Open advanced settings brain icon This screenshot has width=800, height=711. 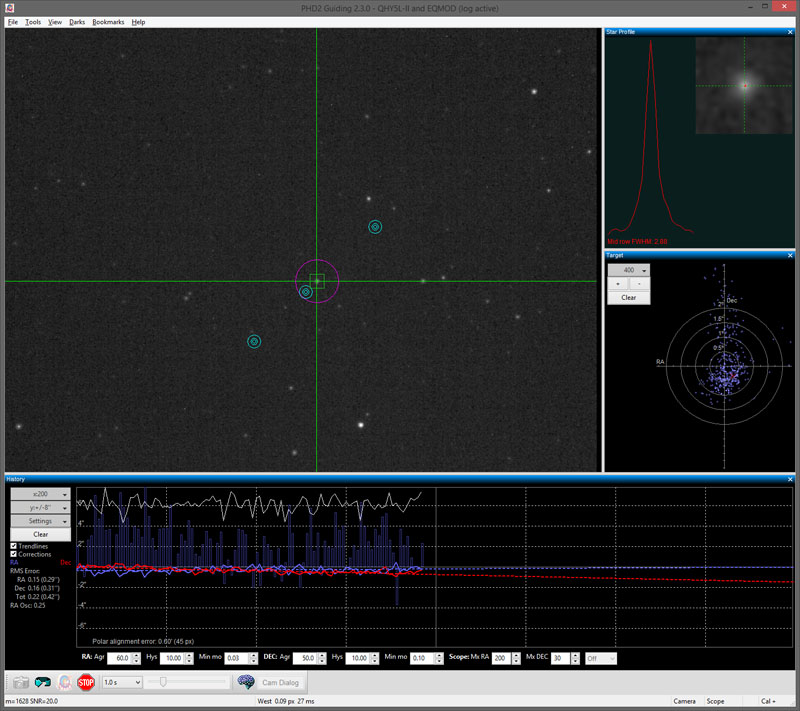coord(245,682)
